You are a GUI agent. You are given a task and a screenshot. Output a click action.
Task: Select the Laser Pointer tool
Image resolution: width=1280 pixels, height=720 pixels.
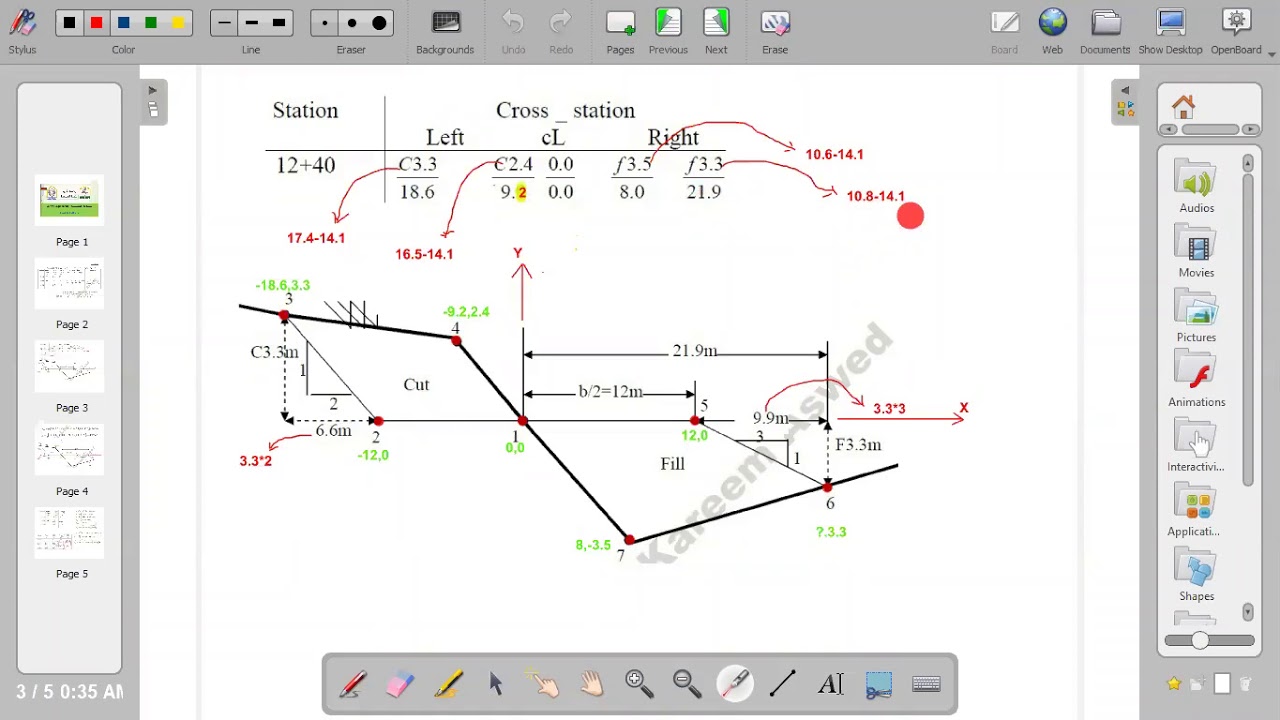735,684
